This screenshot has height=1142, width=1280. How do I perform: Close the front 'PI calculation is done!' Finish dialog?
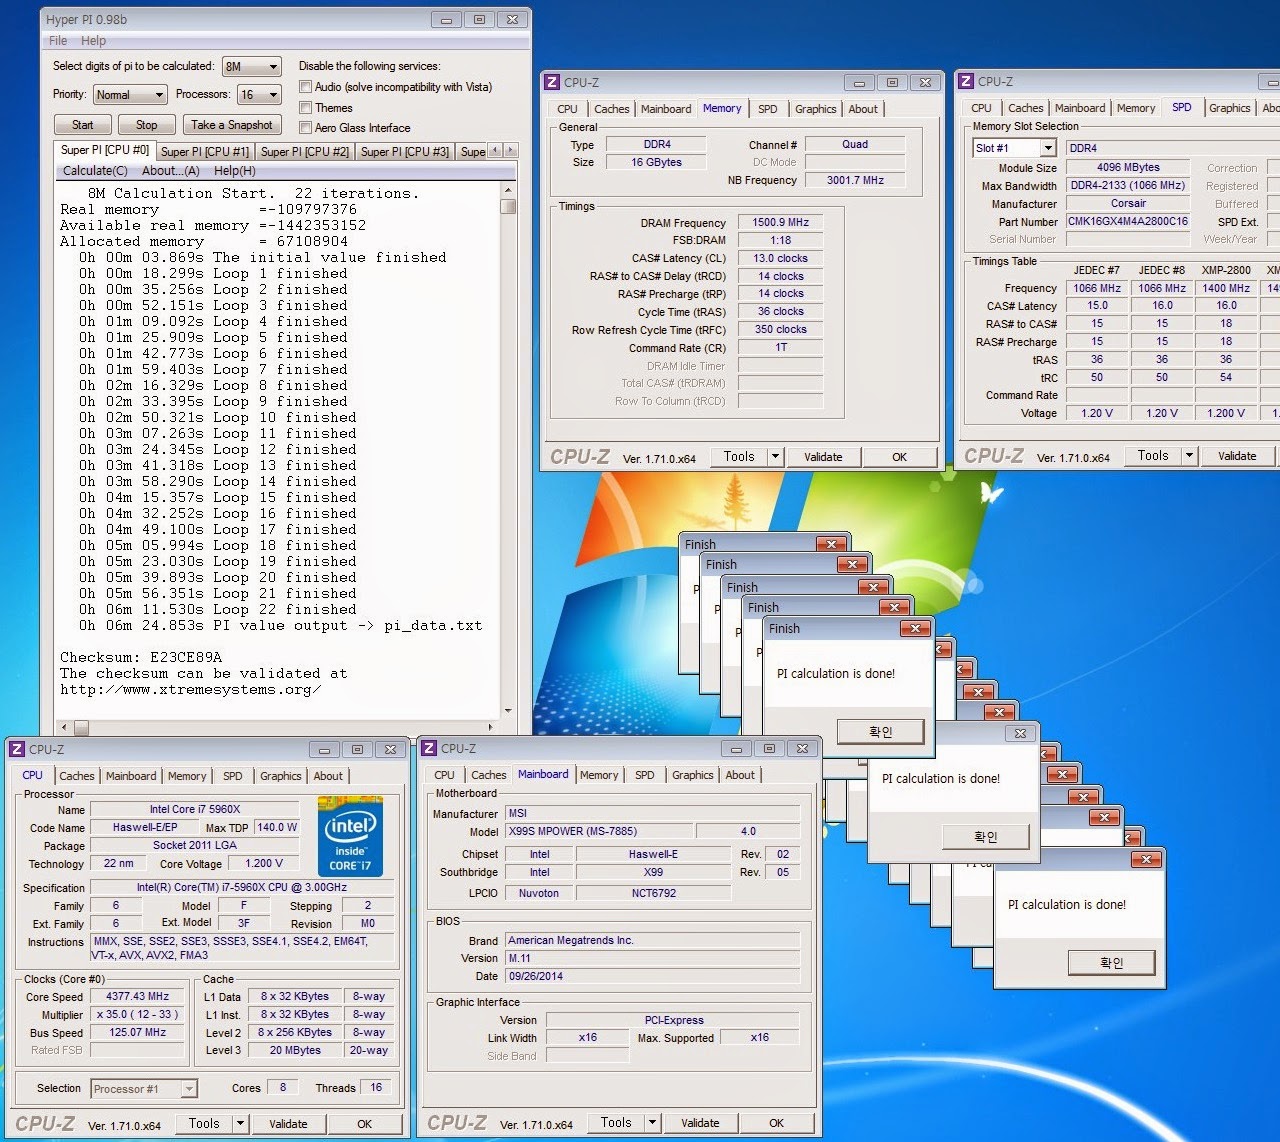pos(915,628)
